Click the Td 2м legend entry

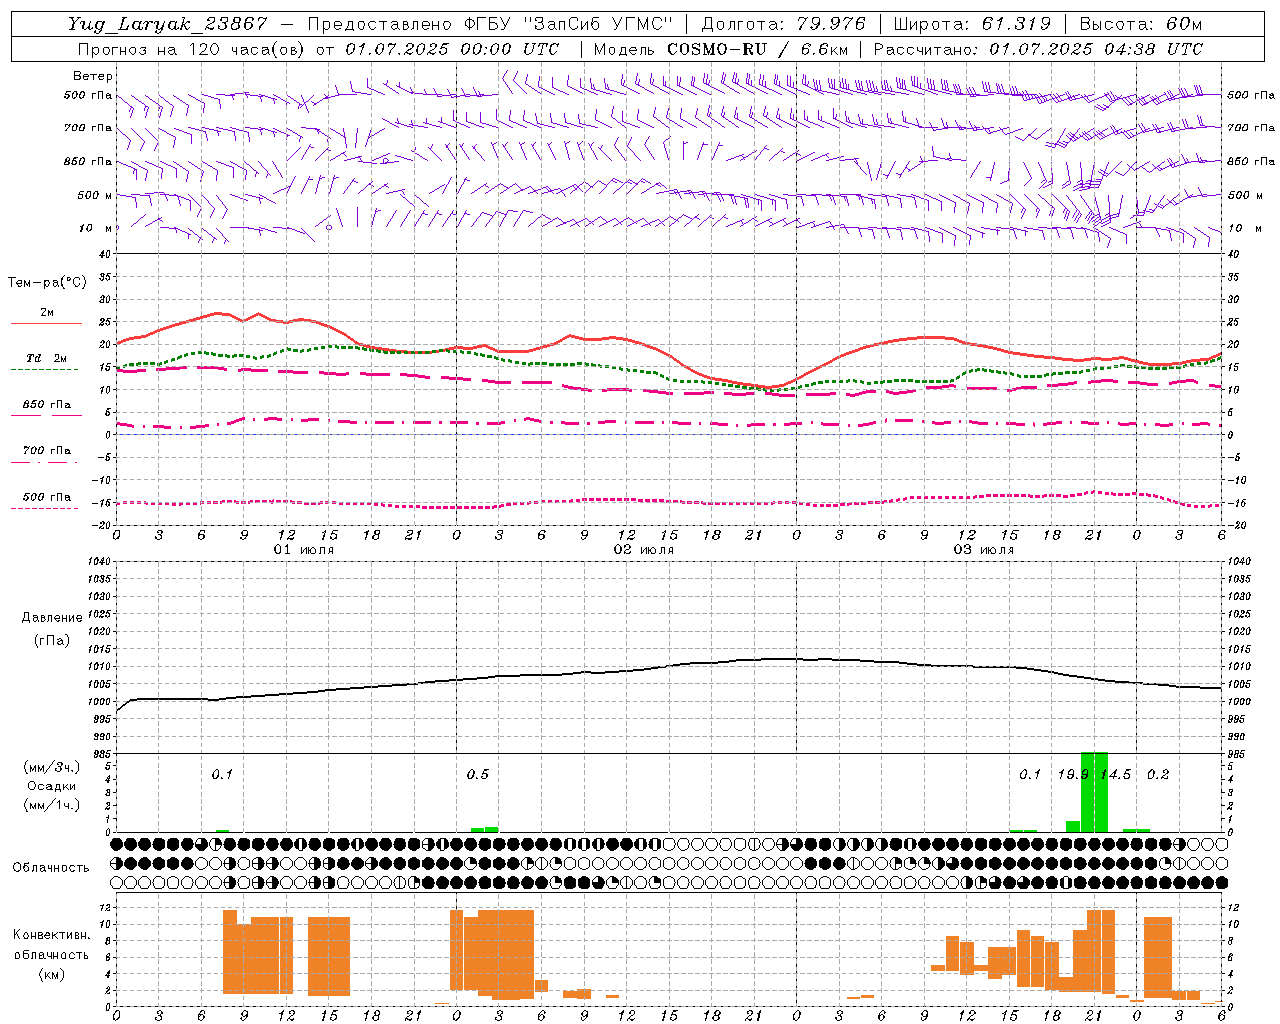47,358
